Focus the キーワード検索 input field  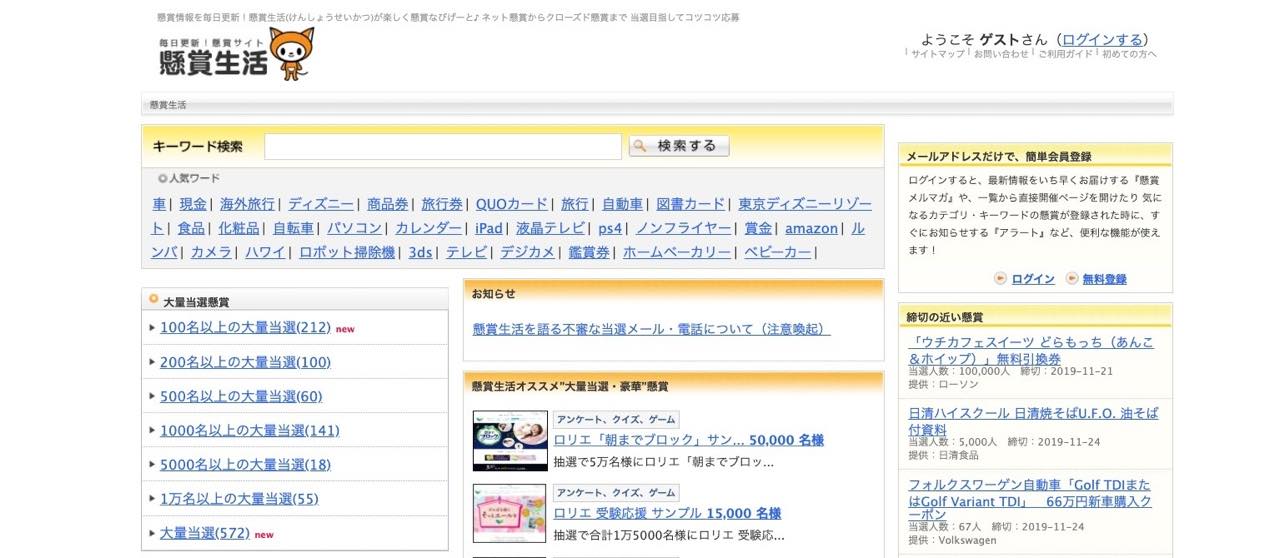click(x=443, y=146)
